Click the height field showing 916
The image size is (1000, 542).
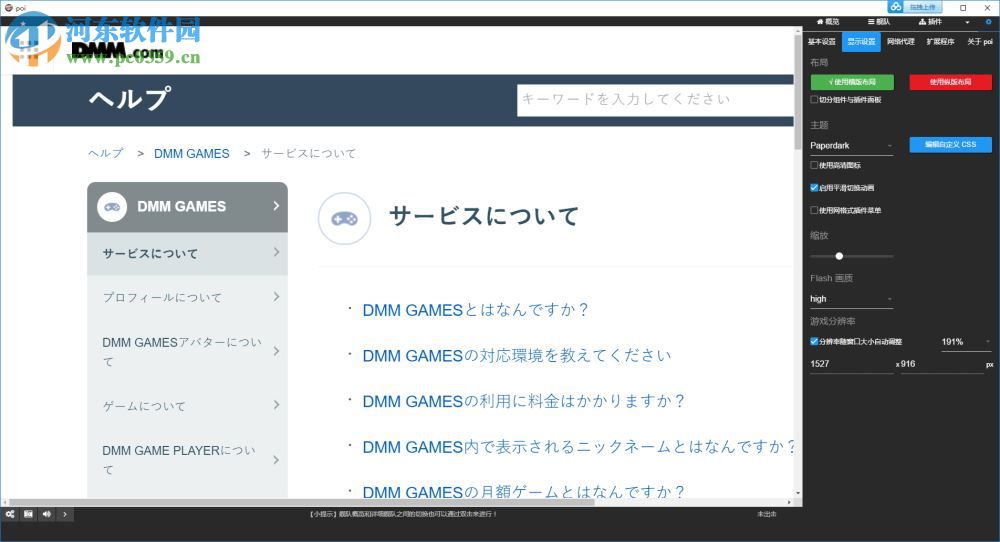(x=942, y=364)
